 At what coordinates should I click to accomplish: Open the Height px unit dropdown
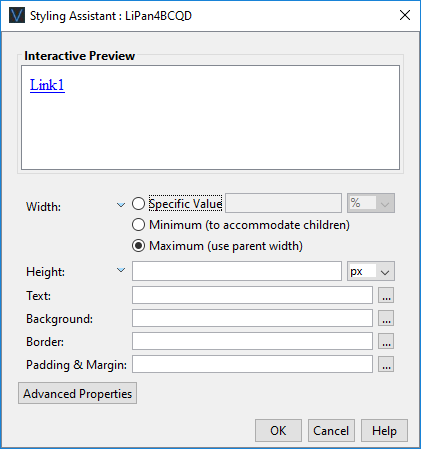371,271
